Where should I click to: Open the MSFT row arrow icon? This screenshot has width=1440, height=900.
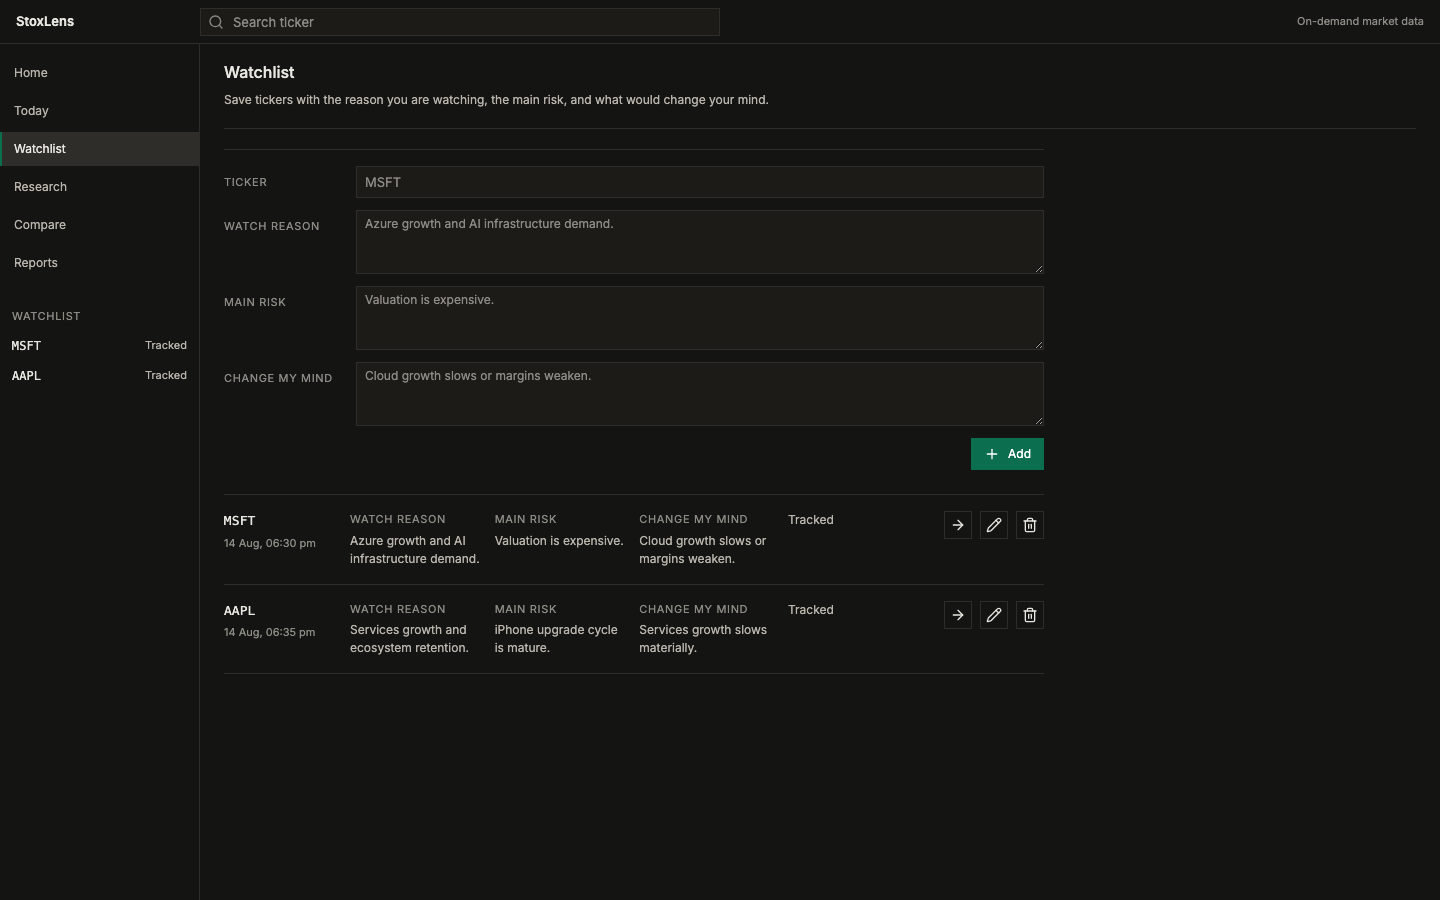958,525
